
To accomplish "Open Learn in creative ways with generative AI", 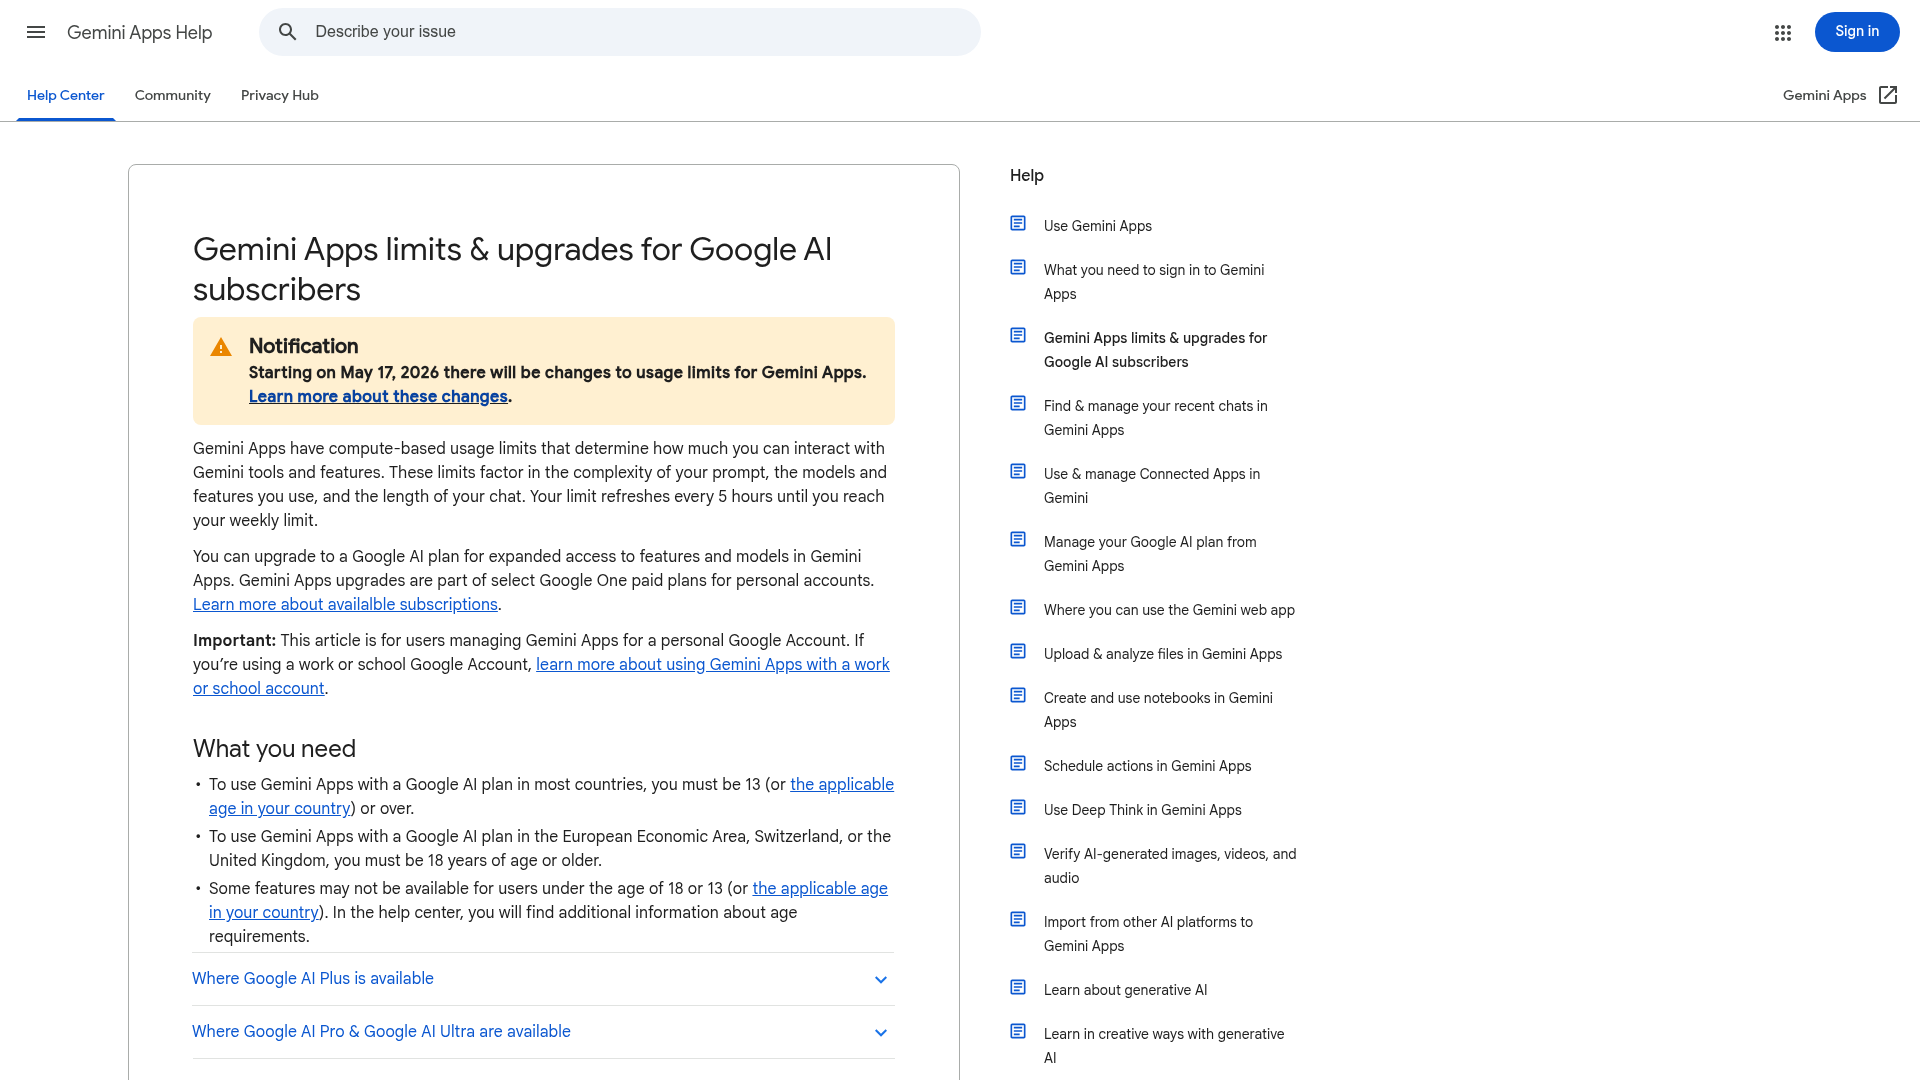I will [x=1164, y=1046].
